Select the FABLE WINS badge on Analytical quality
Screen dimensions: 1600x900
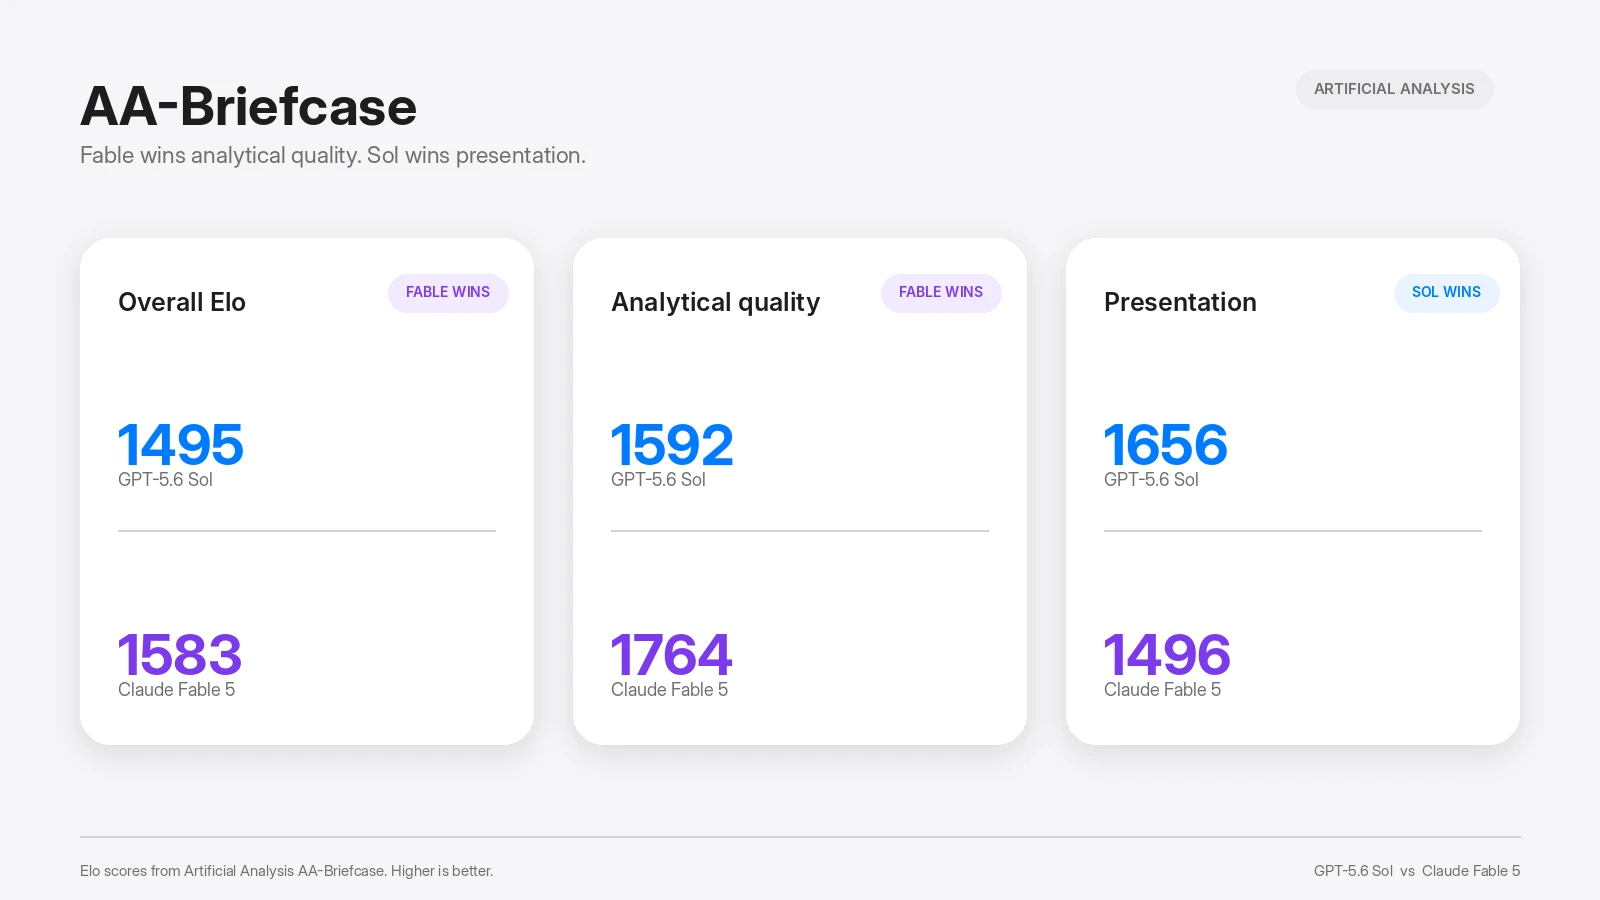[941, 293]
